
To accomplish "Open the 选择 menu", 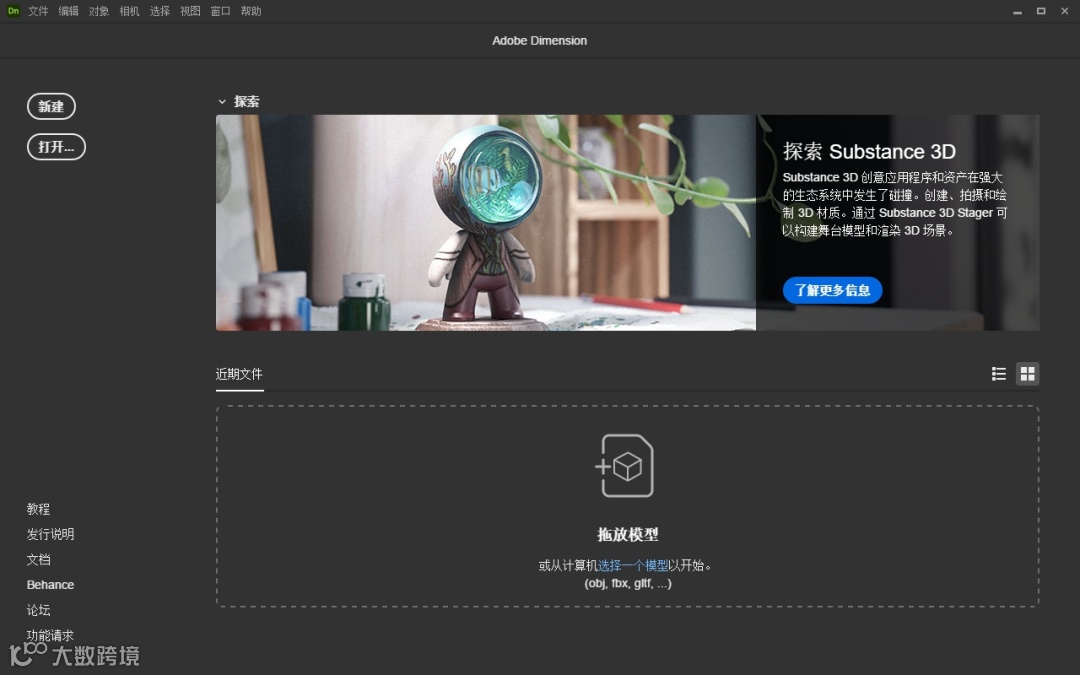I will click(159, 11).
